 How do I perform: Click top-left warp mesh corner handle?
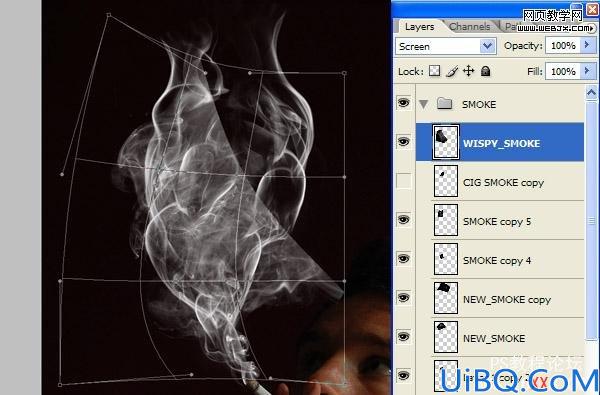click(x=109, y=15)
